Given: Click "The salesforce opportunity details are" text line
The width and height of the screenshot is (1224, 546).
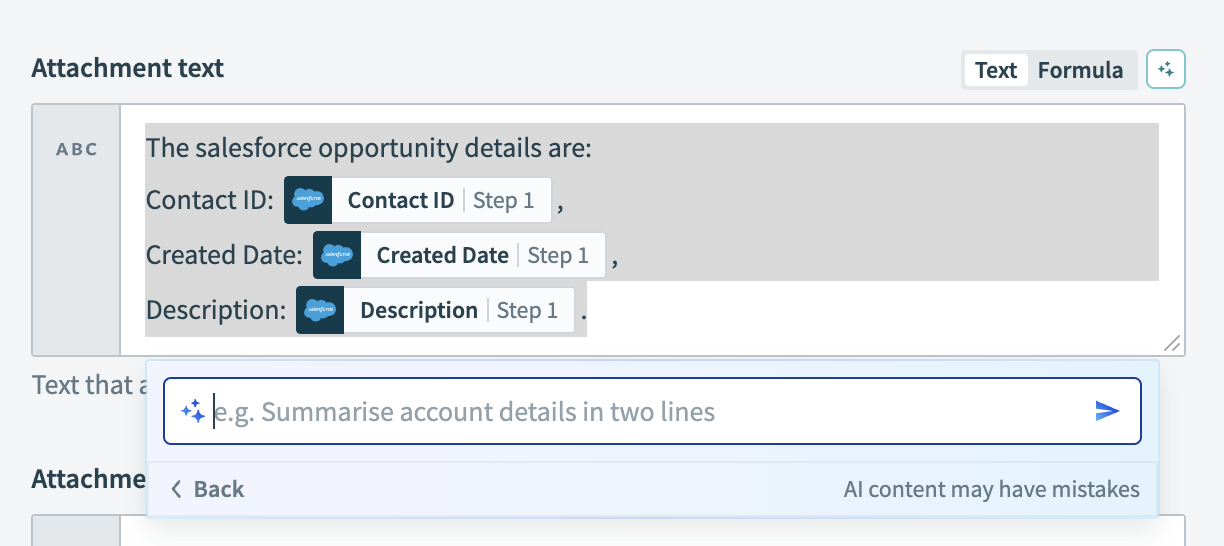Looking at the screenshot, I should click(369, 149).
